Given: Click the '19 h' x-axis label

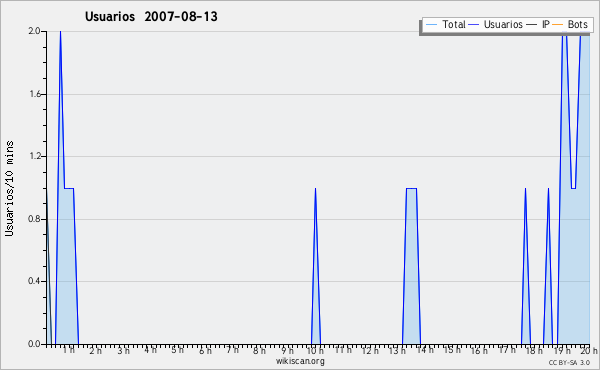Looking at the screenshot, I should 562,350.
